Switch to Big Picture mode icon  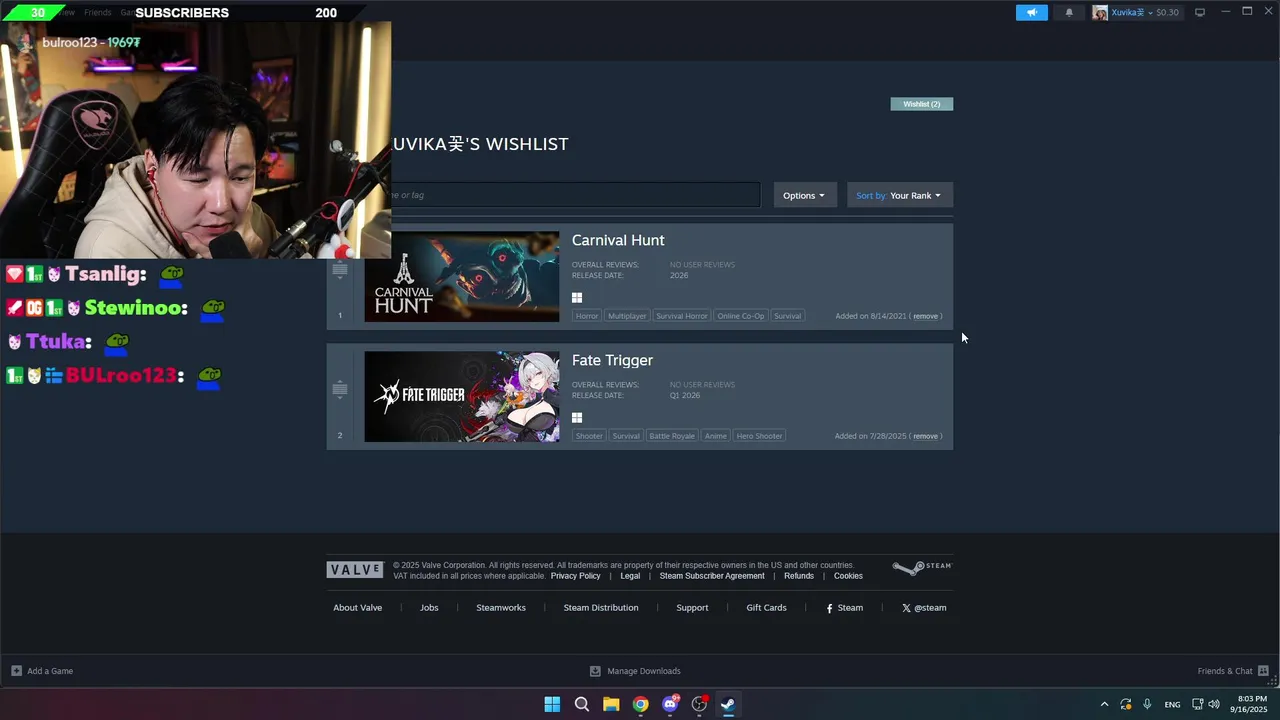pyautogui.click(x=1200, y=12)
